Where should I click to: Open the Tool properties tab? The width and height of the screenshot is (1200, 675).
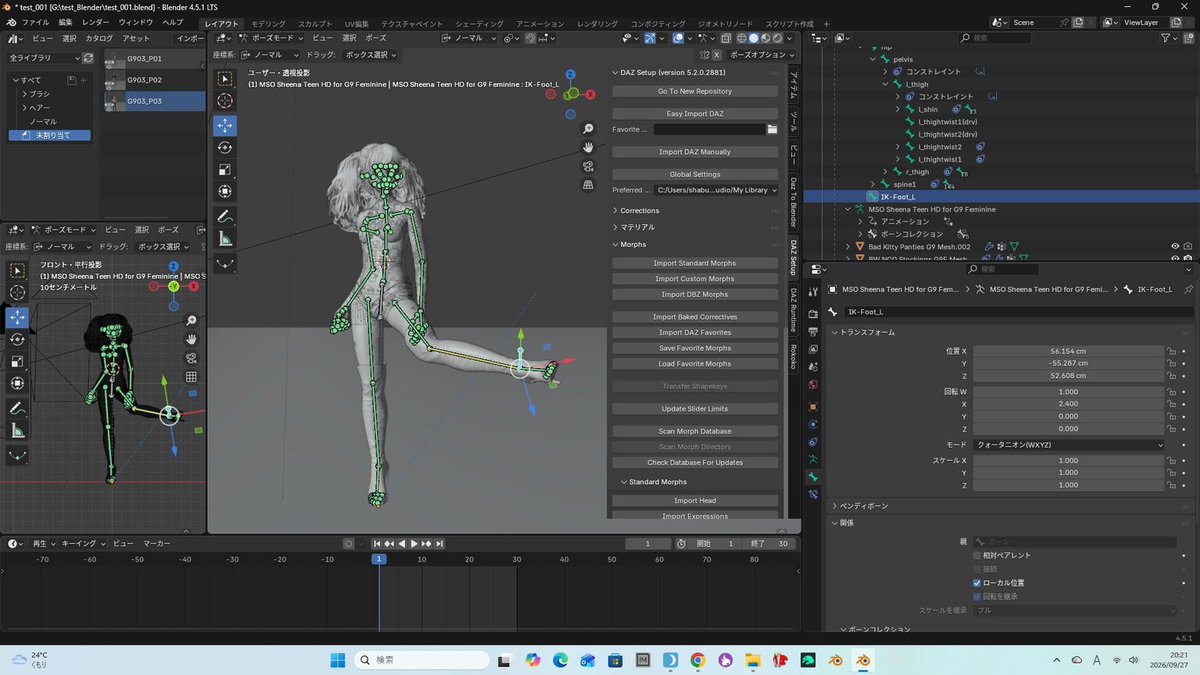(813, 290)
